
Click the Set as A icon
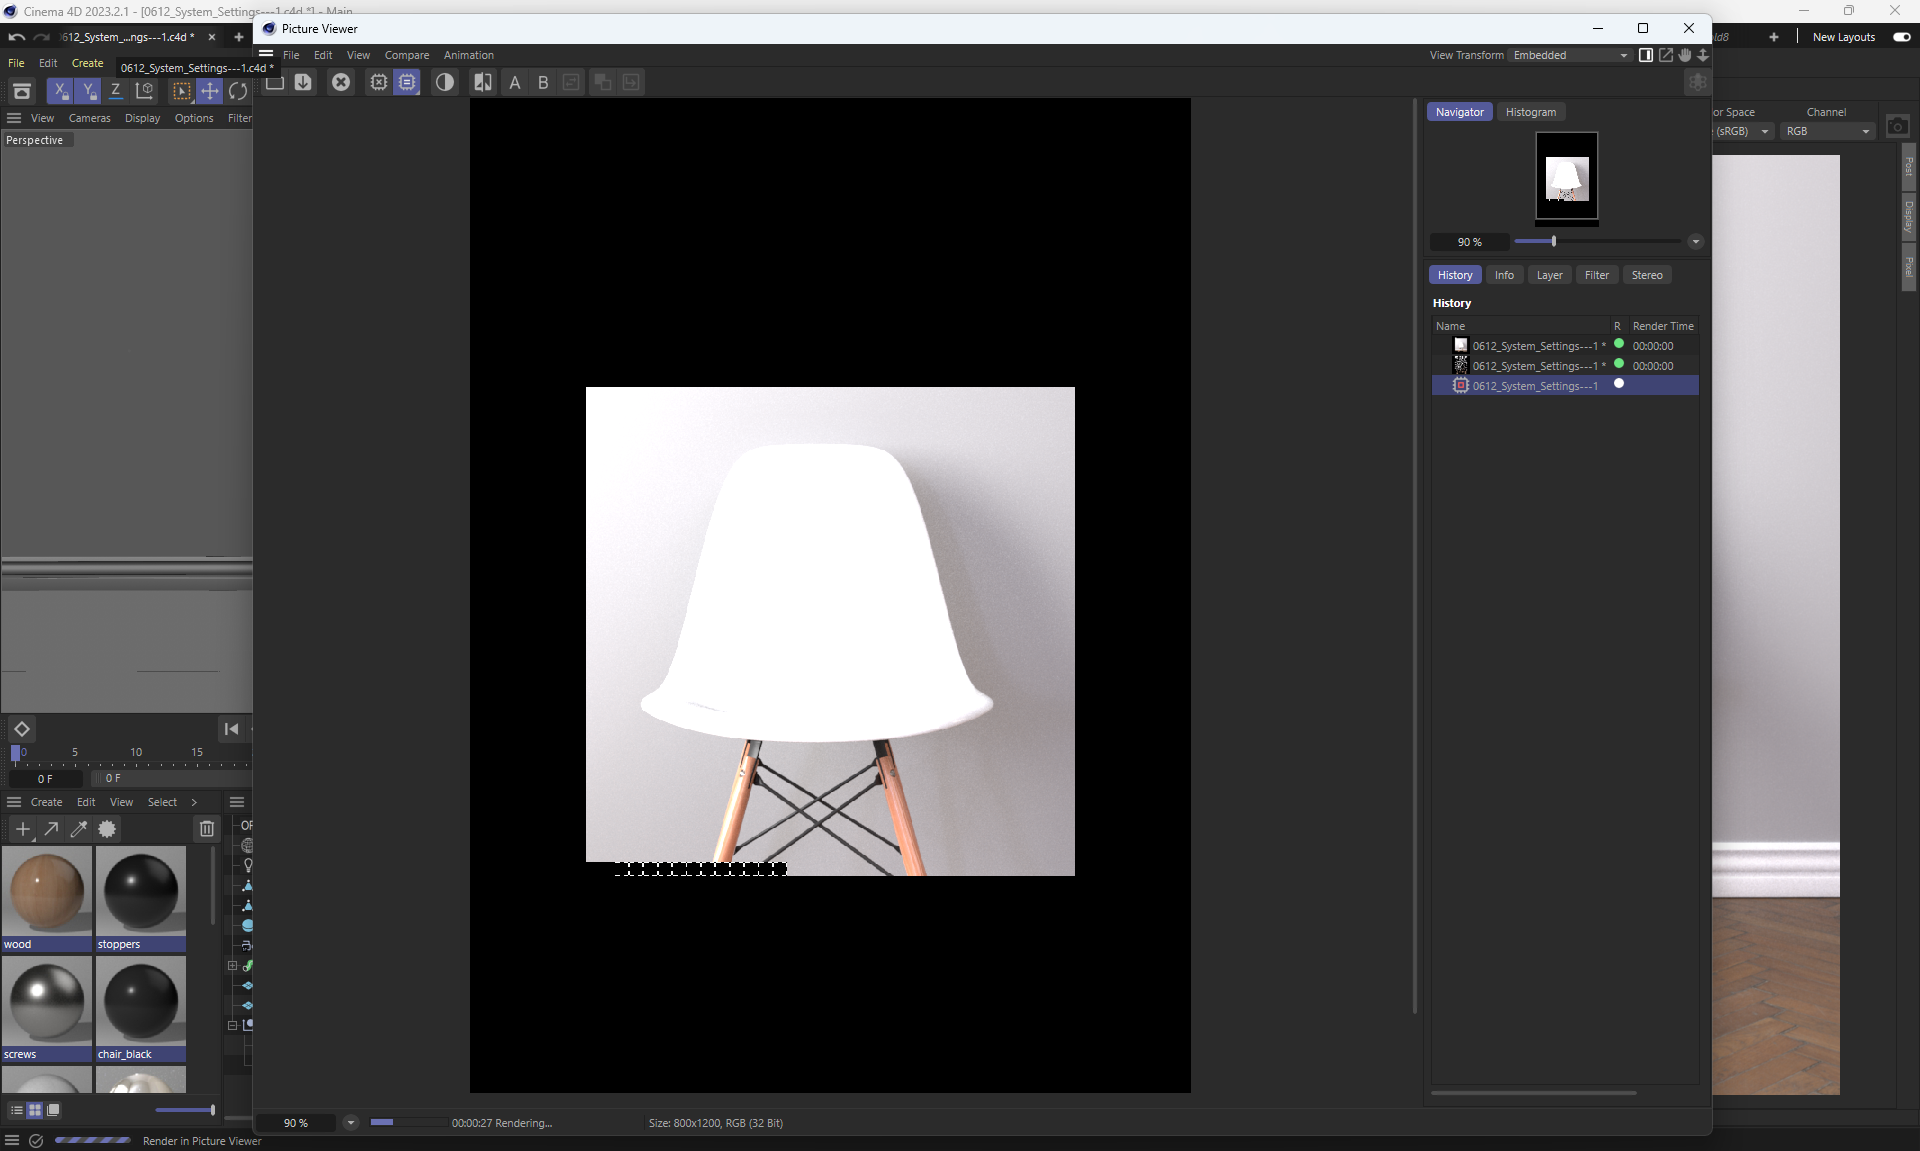515,83
